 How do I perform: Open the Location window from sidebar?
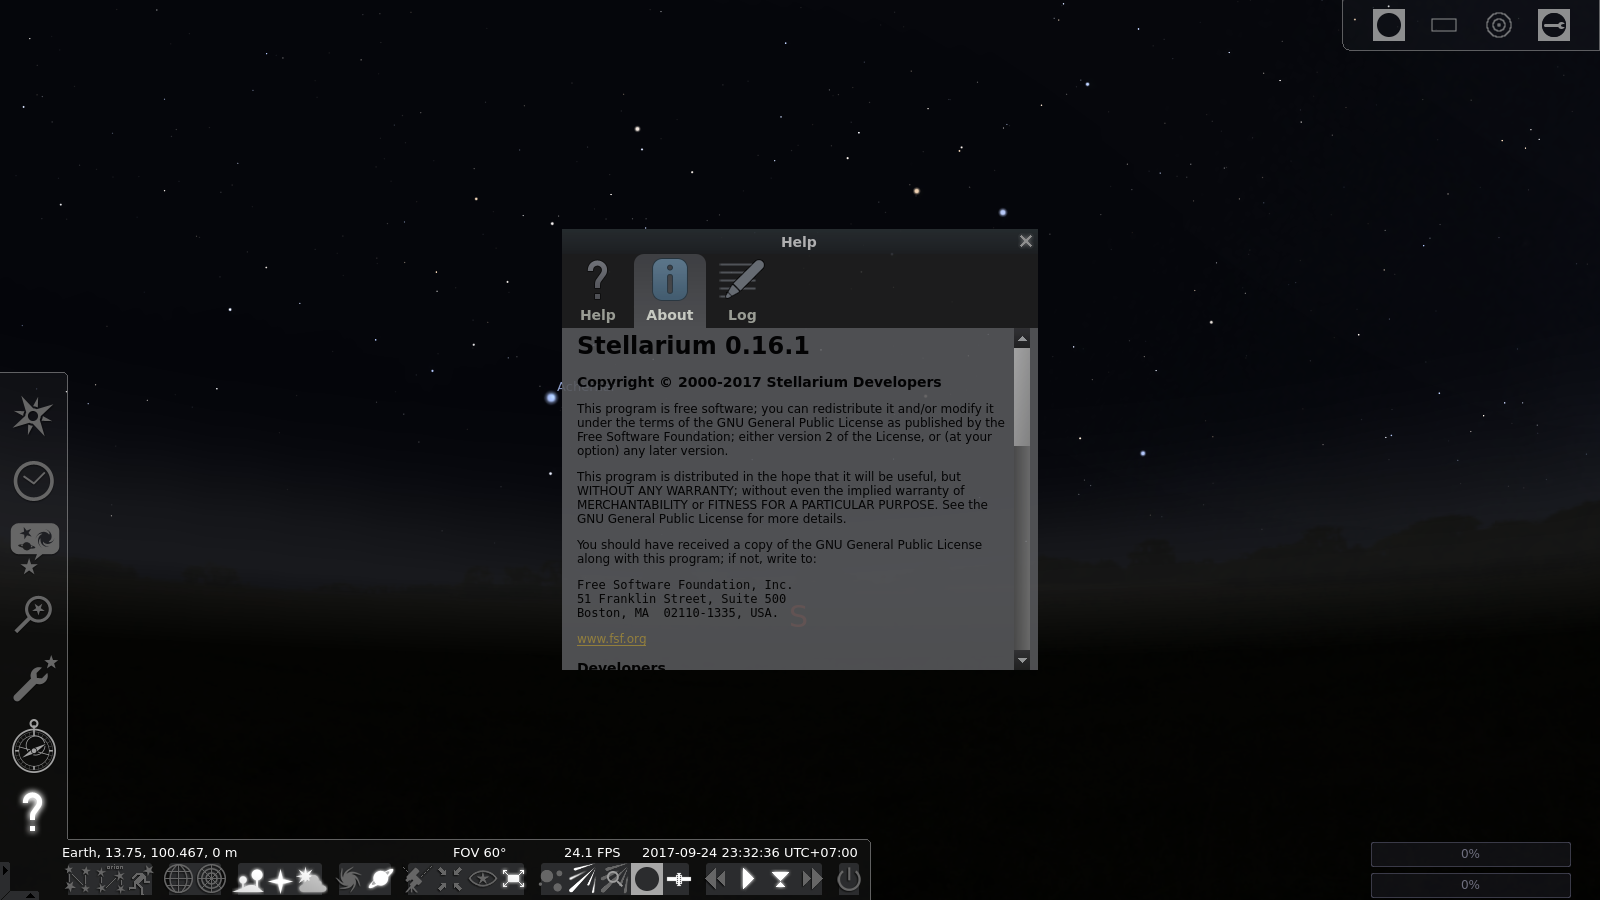33,416
